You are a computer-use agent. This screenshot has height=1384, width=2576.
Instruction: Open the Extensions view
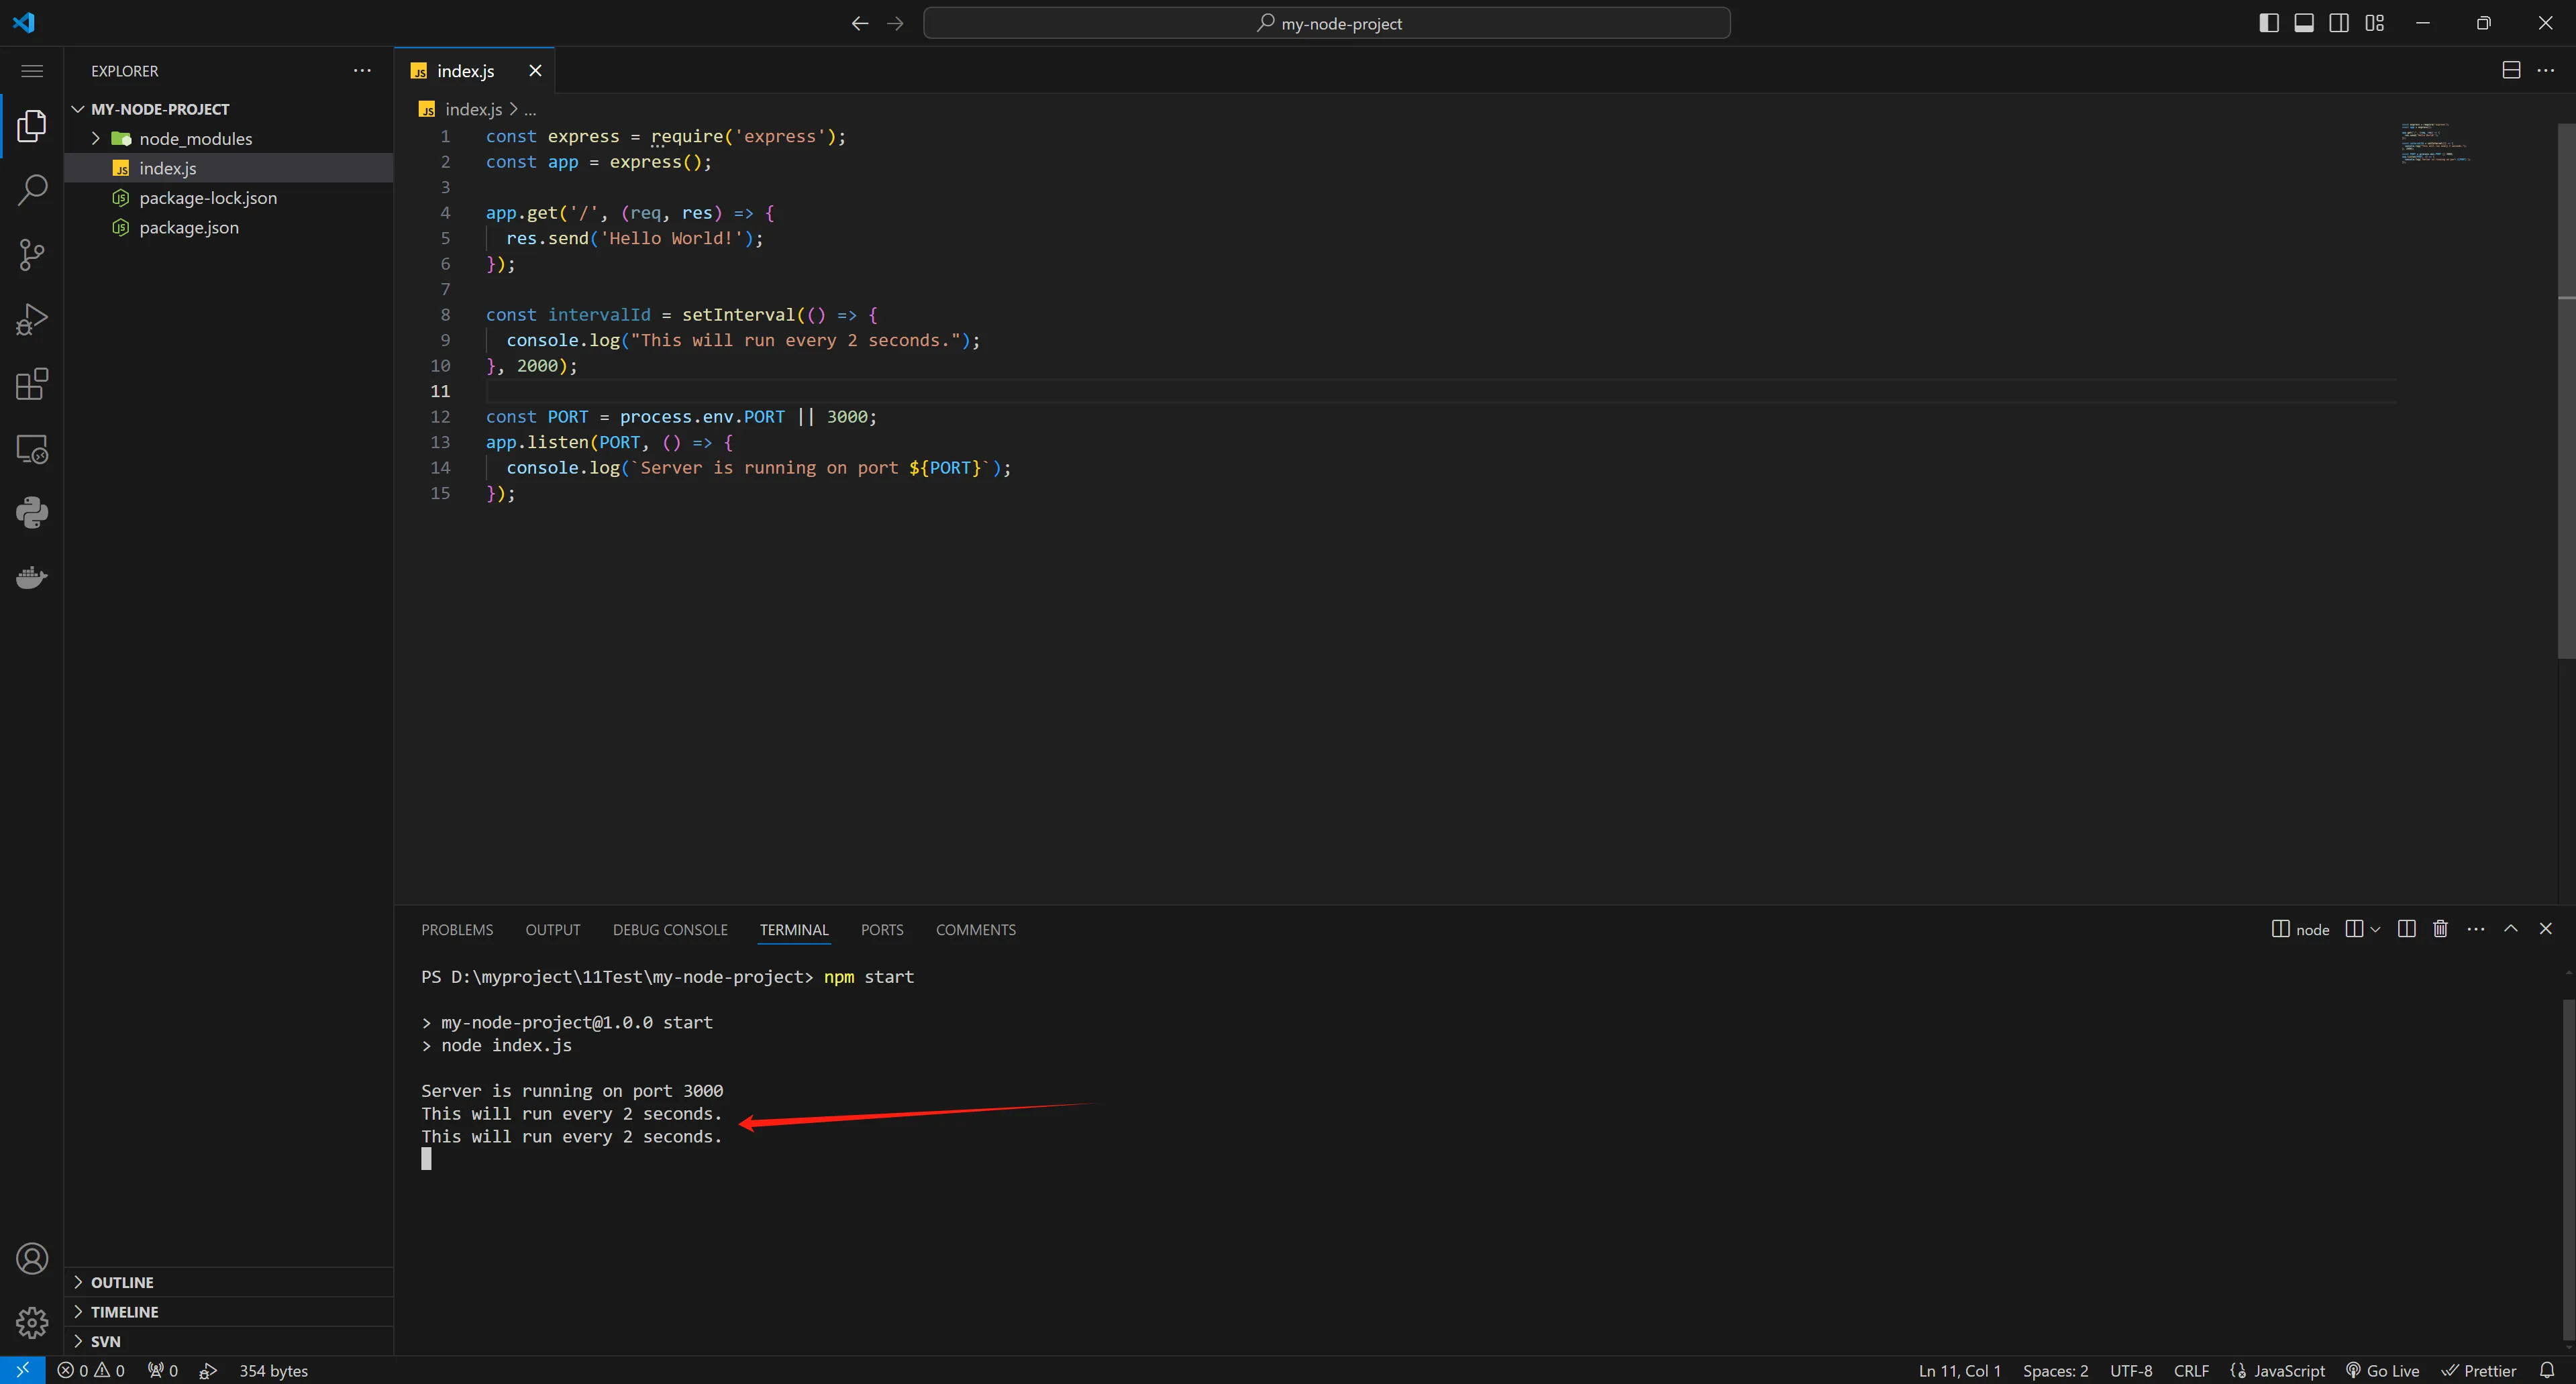pos(32,384)
